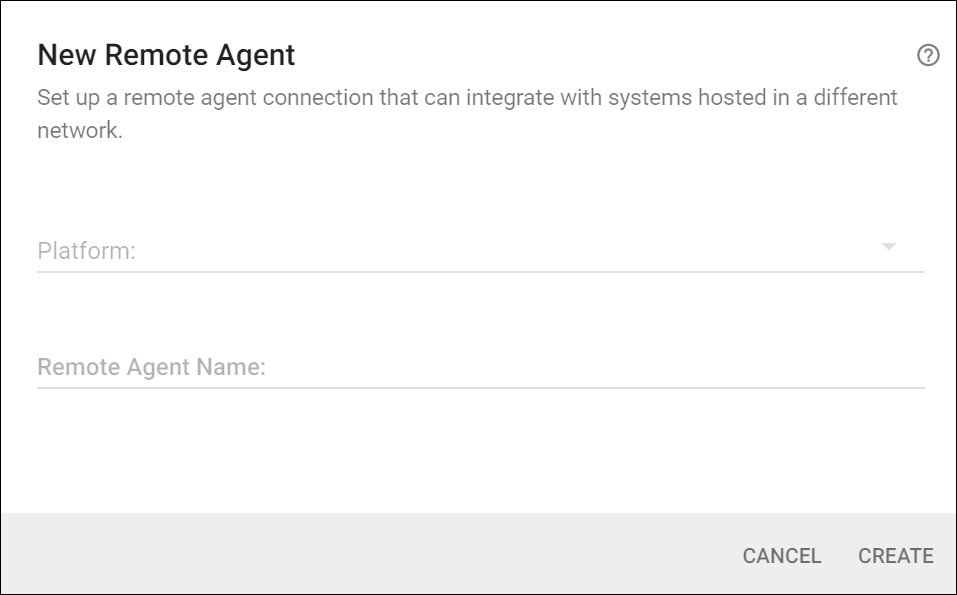Click the word 'network.' in the description
This screenshot has width=957, height=595.
tap(80, 131)
